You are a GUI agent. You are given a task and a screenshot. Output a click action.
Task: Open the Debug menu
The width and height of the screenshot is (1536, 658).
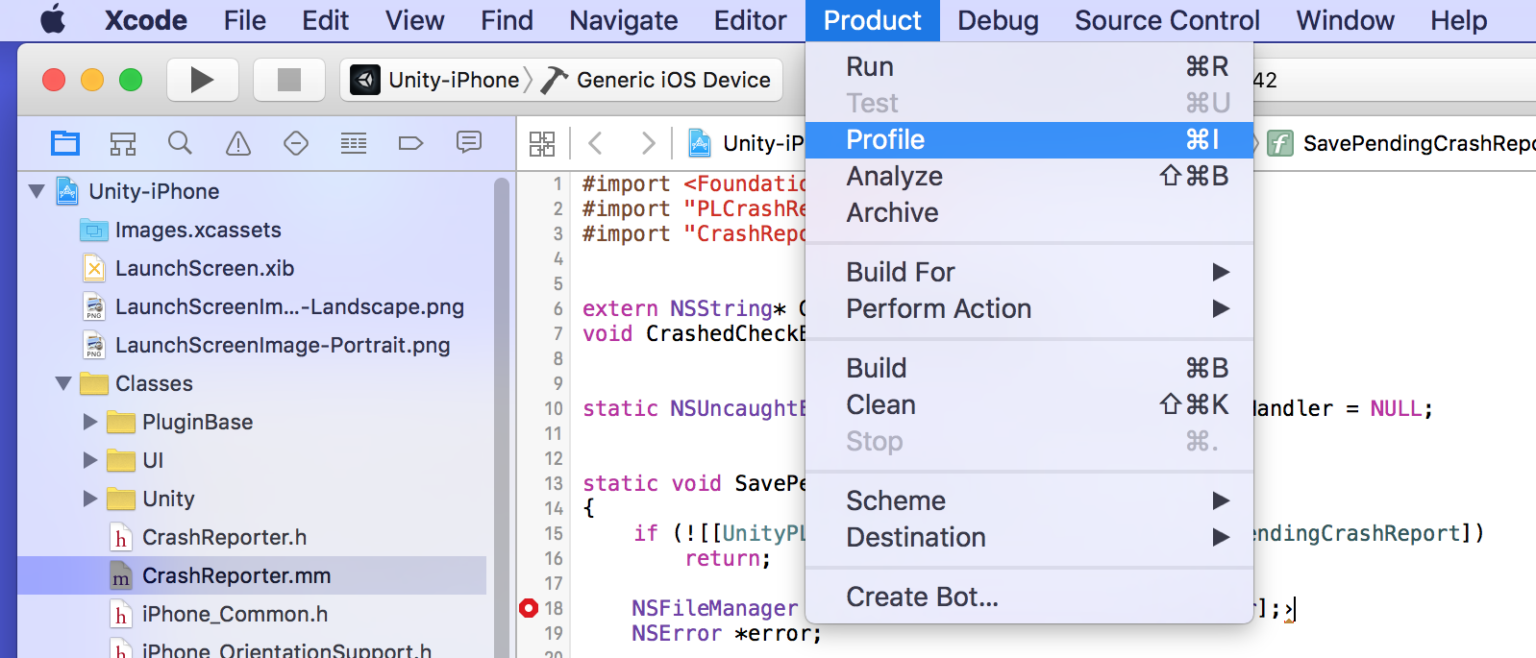(998, 20)
